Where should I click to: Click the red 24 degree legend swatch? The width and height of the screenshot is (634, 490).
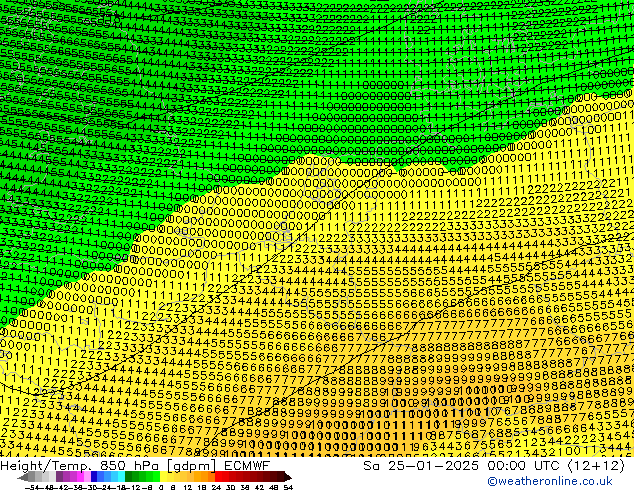[218, 477]
